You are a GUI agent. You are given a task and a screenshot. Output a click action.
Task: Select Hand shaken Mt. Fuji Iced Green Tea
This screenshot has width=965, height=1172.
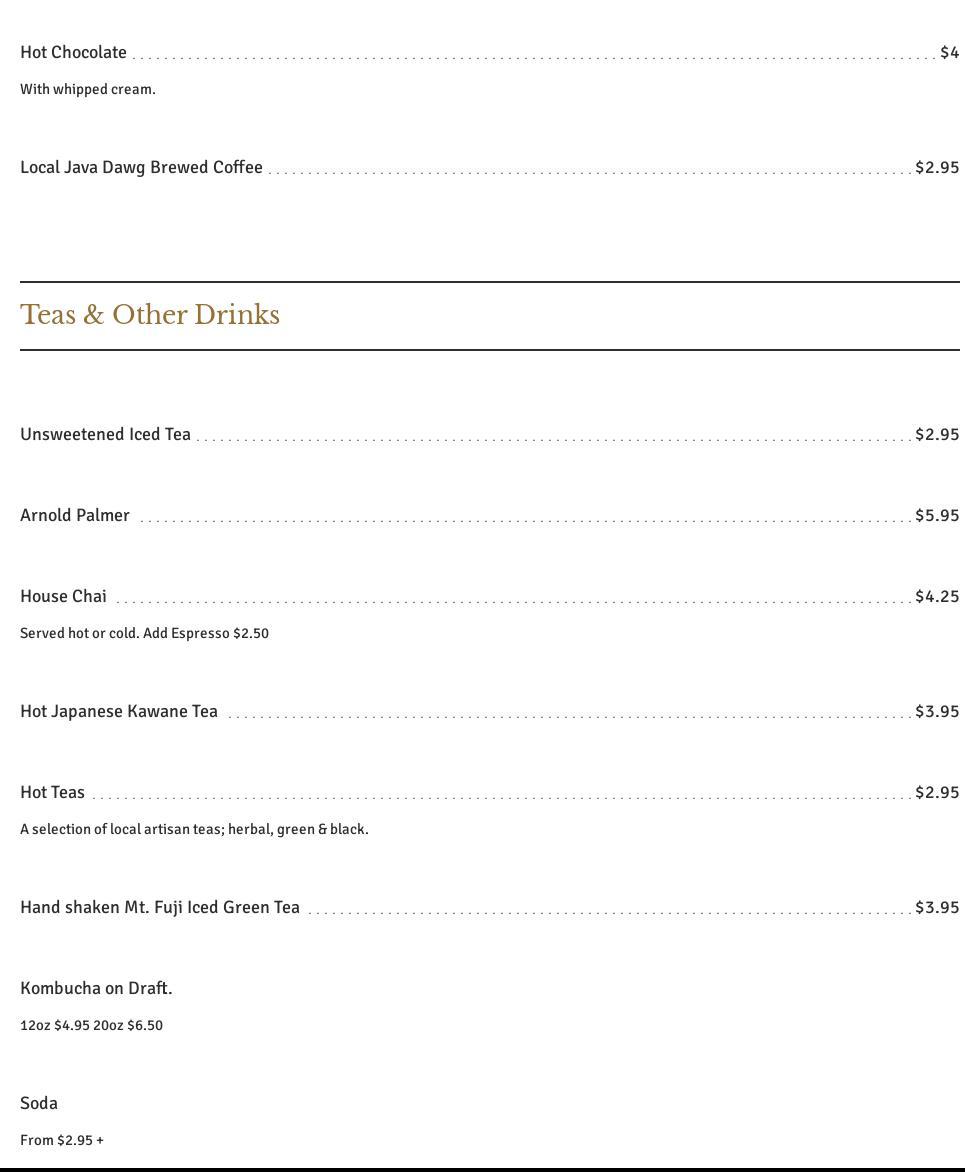click(x=160, y=908)
